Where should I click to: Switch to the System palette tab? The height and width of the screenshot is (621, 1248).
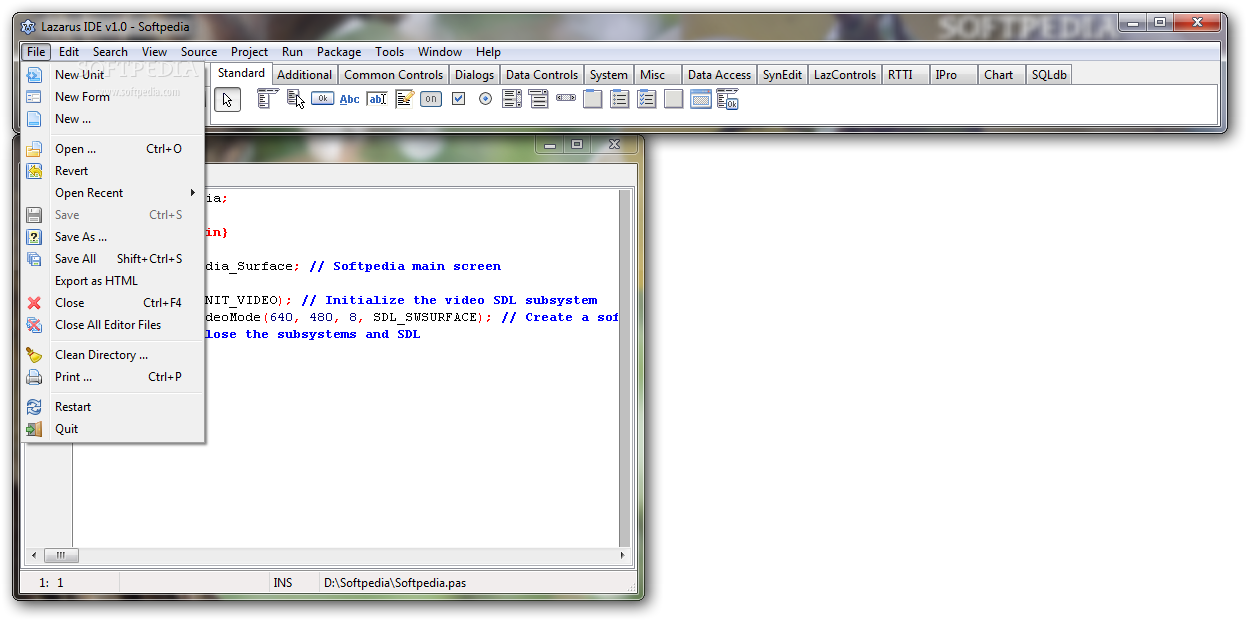coord(608,75)
